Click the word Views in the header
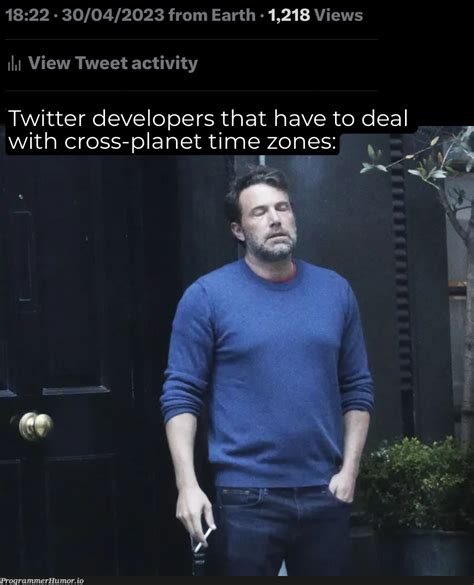The width and height of the screenshot is (474, 585). pos(338,15)
